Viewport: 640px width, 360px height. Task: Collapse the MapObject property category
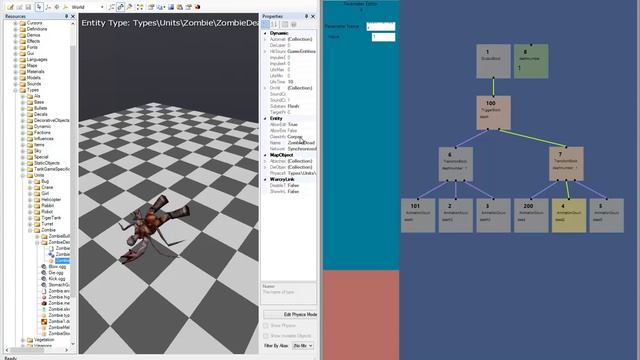(x=265, y=155)
